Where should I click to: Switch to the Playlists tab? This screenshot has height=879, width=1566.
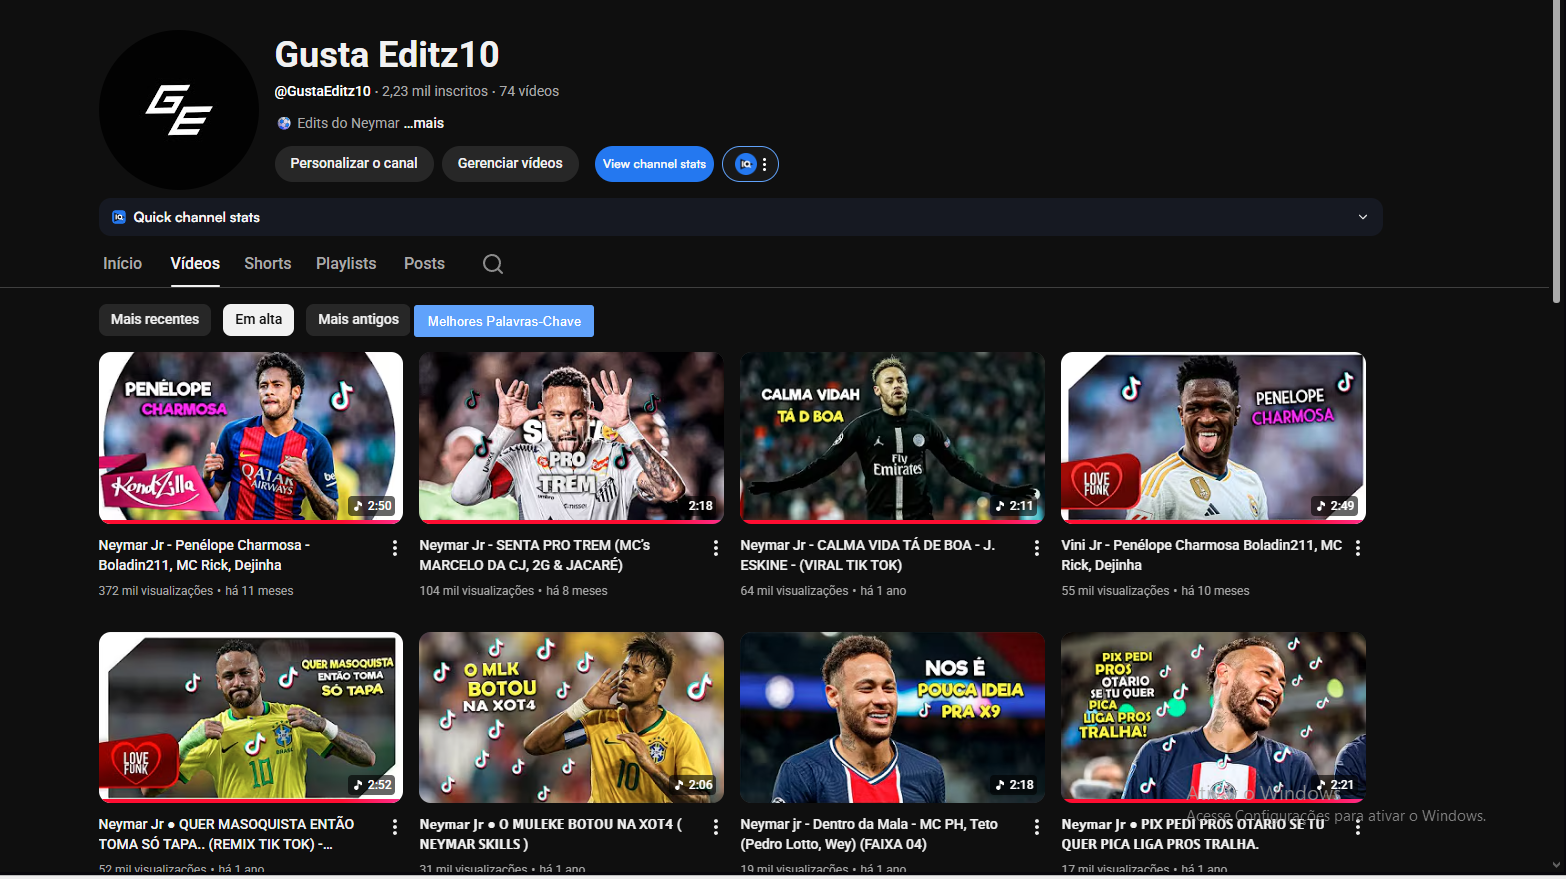coord(346,264)
